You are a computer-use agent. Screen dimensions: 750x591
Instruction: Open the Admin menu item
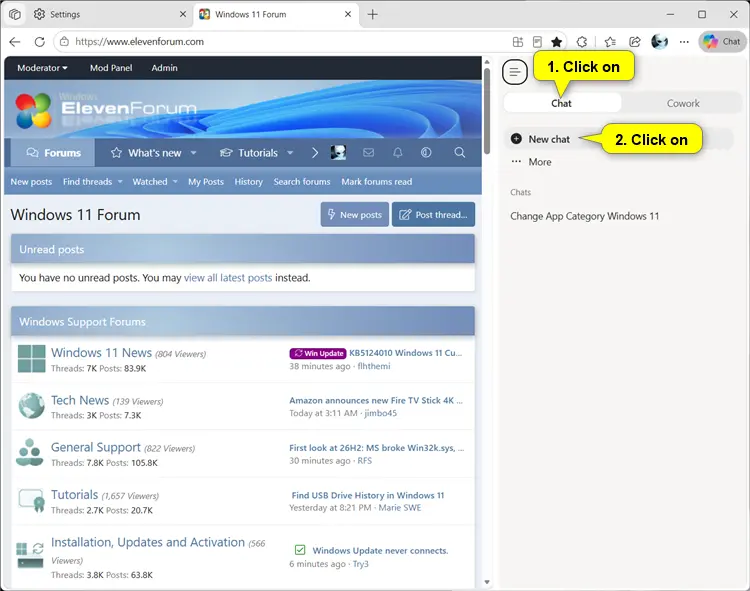coord(165,68)
